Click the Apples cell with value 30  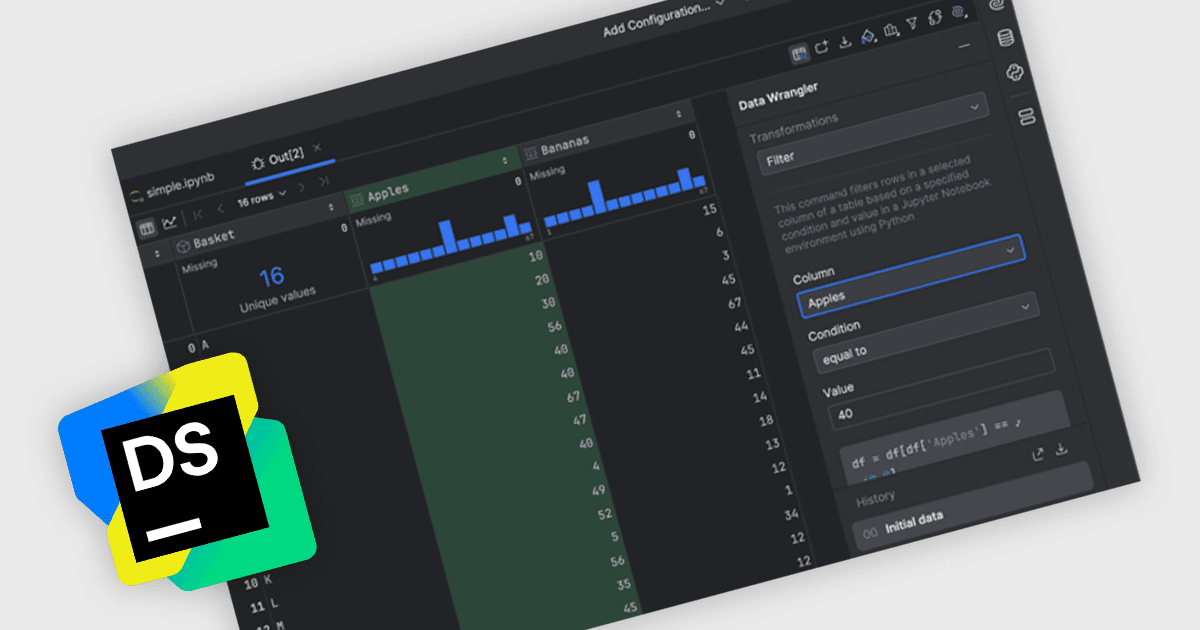548,302
